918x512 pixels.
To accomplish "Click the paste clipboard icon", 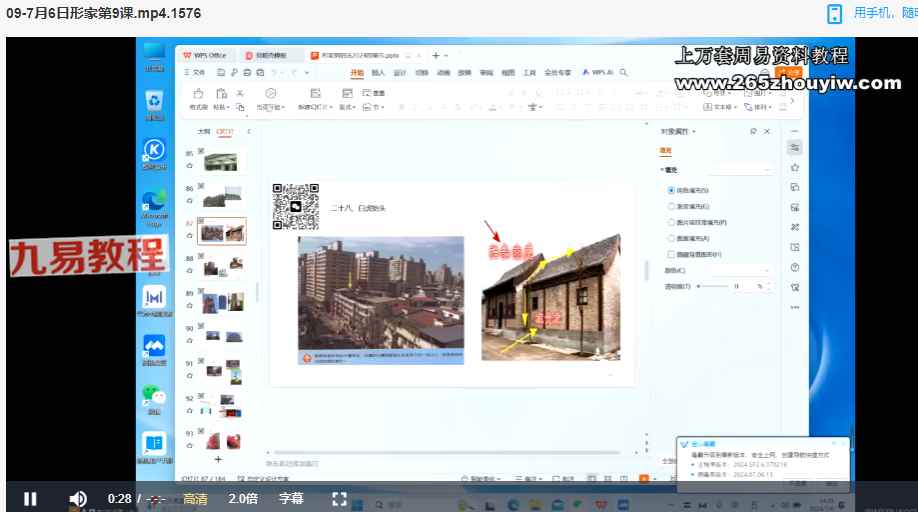I will click(221, 94).
